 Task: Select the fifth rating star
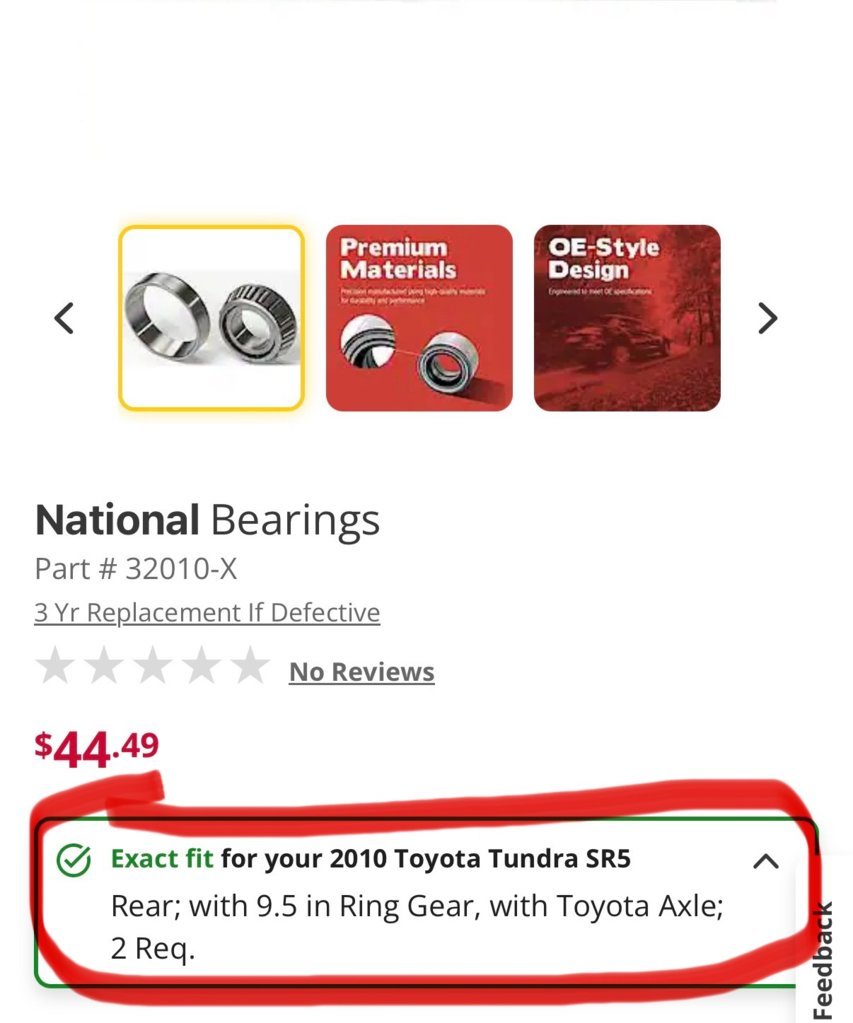coord(251,665)
